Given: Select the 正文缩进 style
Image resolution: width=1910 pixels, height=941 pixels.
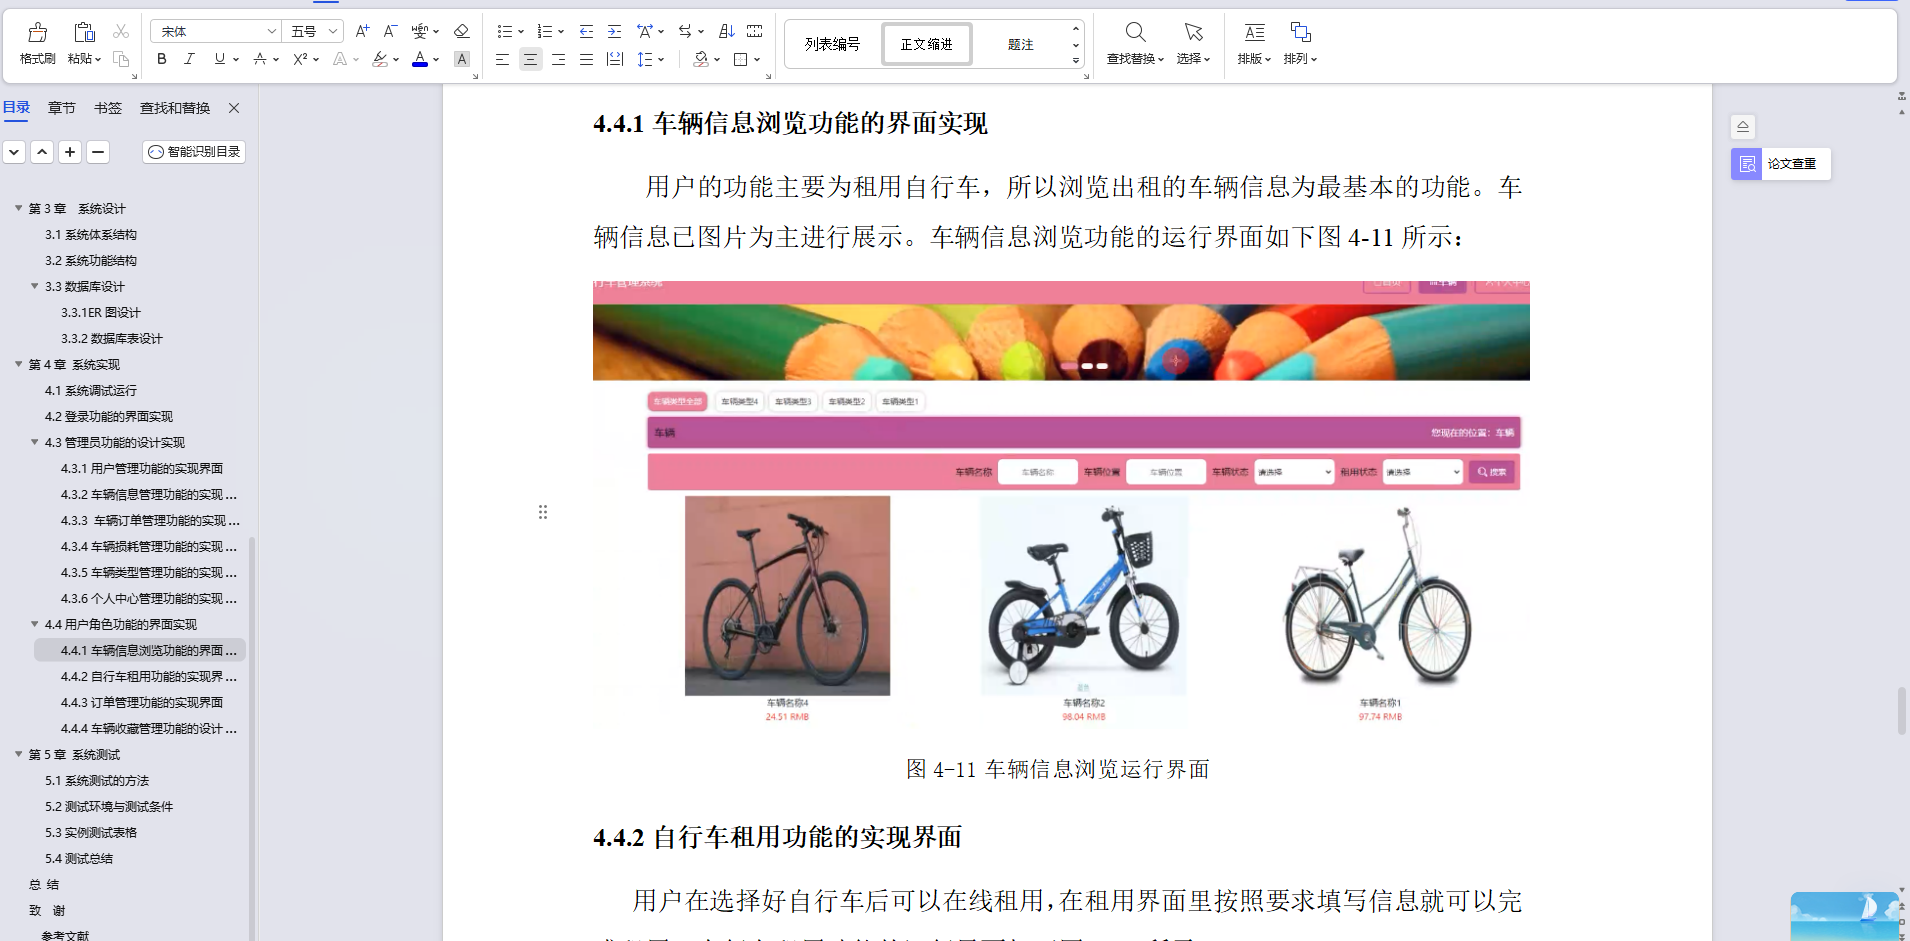Looking at the screenshot, I should pyautogui.click(x=926, y=44).
